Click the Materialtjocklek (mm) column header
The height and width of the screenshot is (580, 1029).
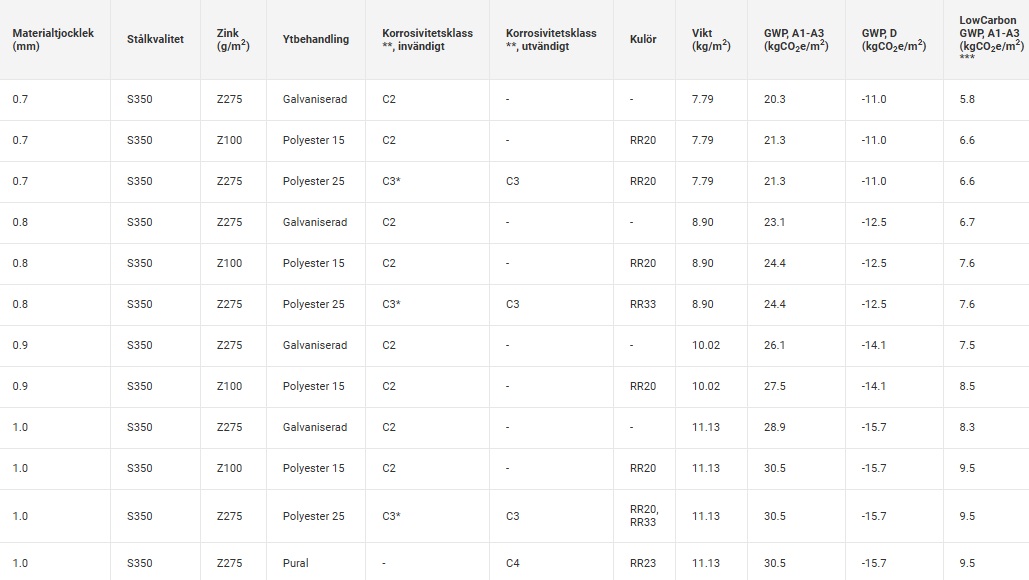pos(53,39)
